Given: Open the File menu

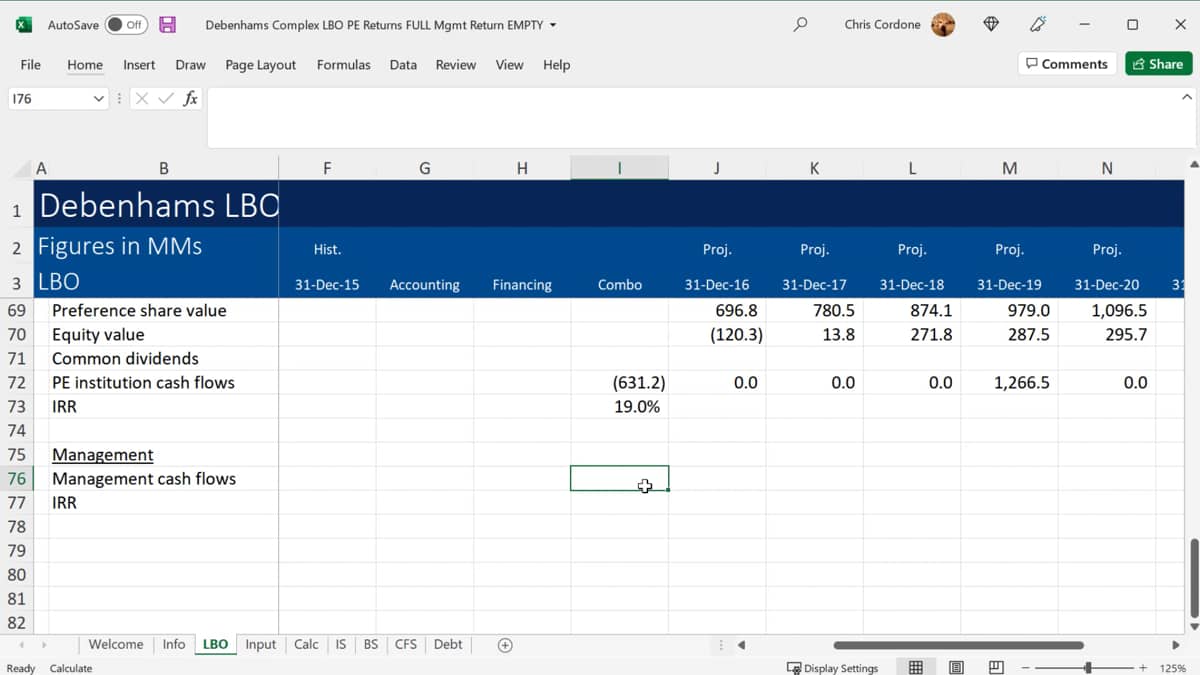Looking at the screenshot, I should coord(31,64).
